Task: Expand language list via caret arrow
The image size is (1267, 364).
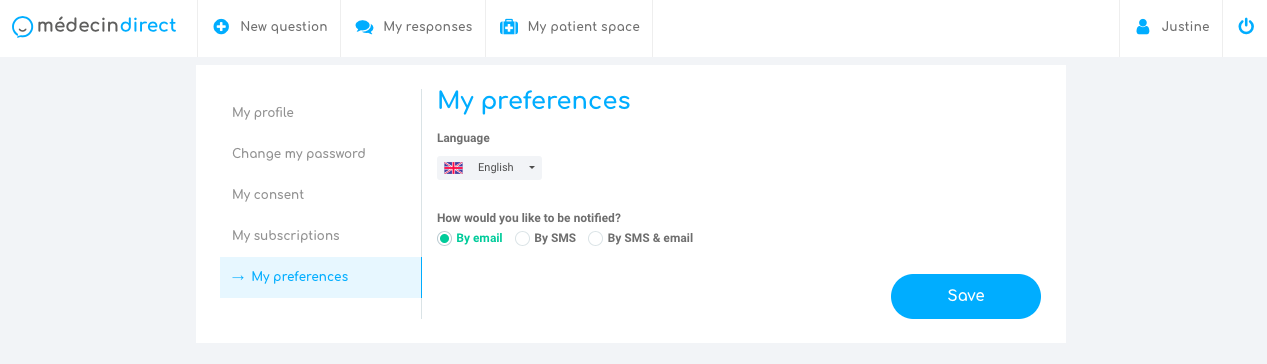Action: (x=532, y=168)
